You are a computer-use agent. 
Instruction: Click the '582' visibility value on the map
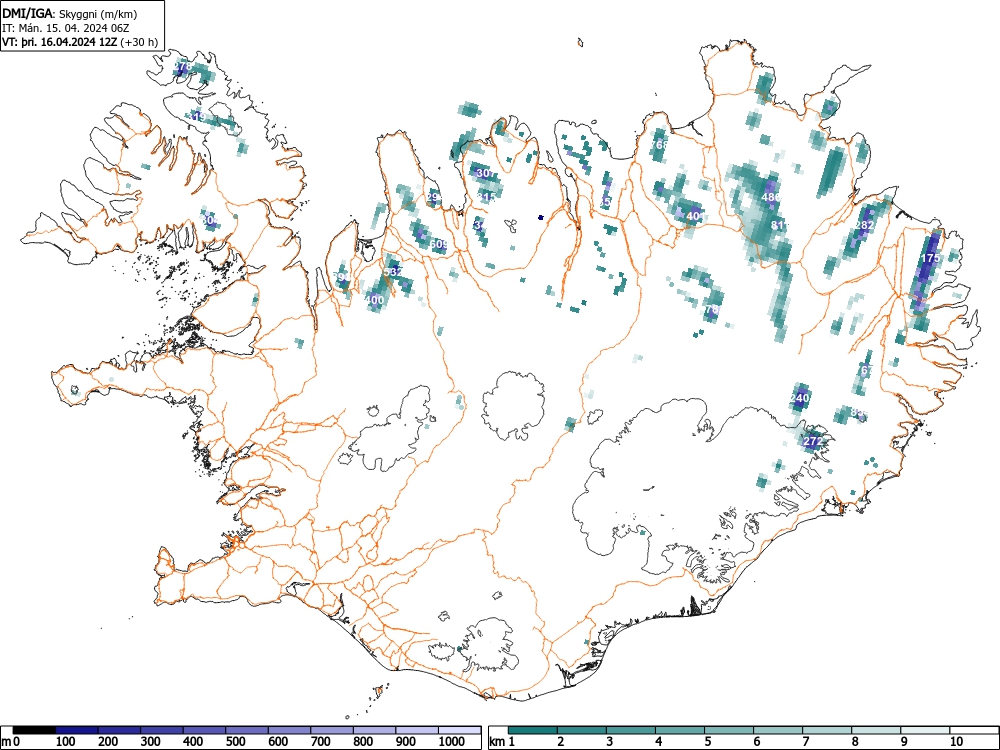pyautogui.click(x=393, y=272)
